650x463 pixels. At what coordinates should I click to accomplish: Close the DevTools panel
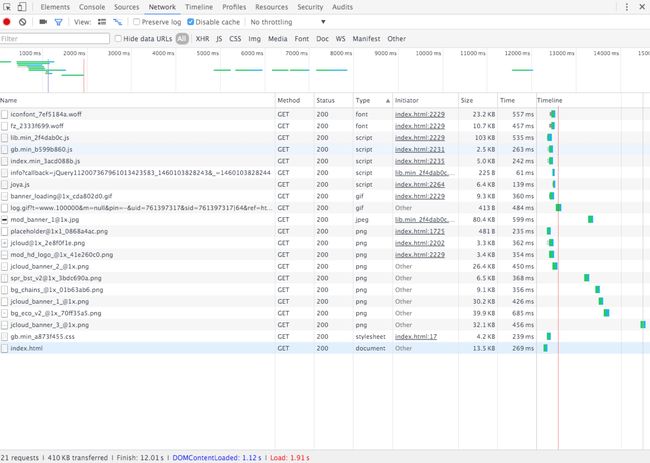(642, 7)
